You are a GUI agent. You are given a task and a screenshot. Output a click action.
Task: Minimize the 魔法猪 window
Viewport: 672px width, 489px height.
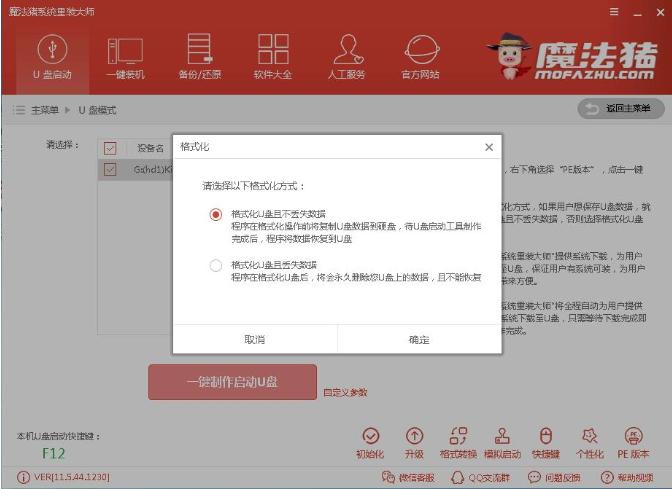coord(638,13)
